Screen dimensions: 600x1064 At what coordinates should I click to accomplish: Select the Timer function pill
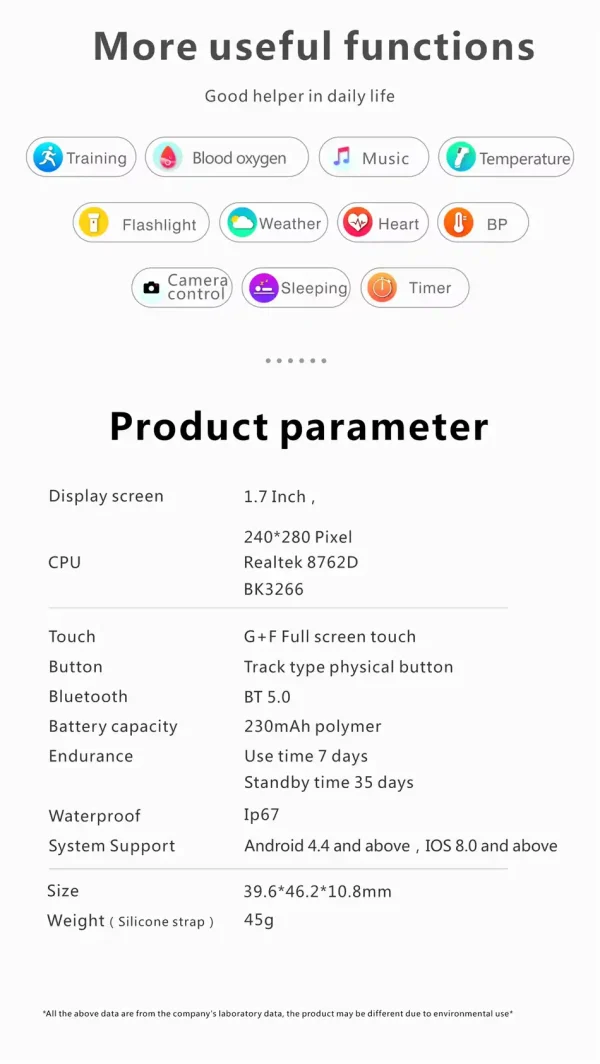coord(414,288)
